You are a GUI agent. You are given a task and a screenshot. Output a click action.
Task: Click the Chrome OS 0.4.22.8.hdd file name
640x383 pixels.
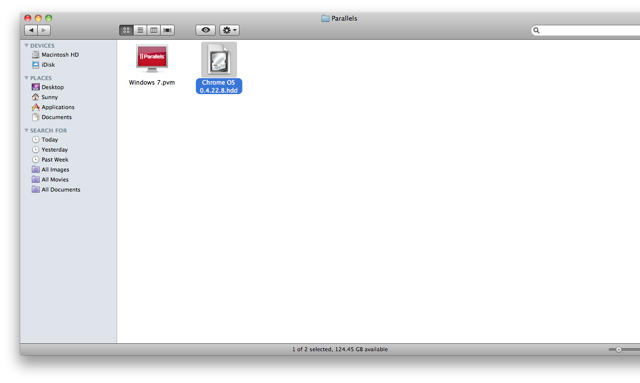[x=219, y=86]
